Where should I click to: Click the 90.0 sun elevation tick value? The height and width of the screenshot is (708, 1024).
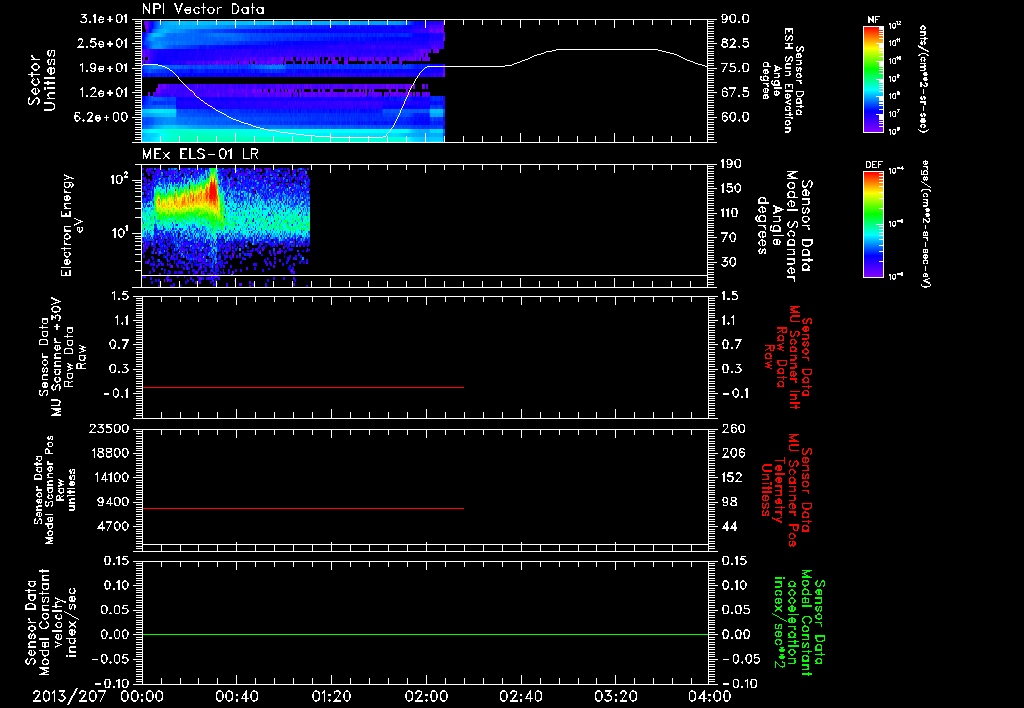[x=735, y=19]
